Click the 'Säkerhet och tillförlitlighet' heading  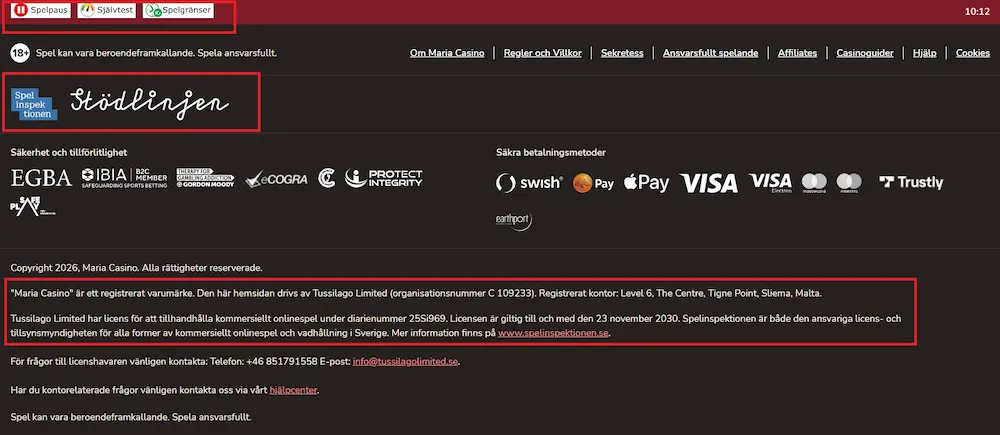pyautogui.click(x=69, y=152)
